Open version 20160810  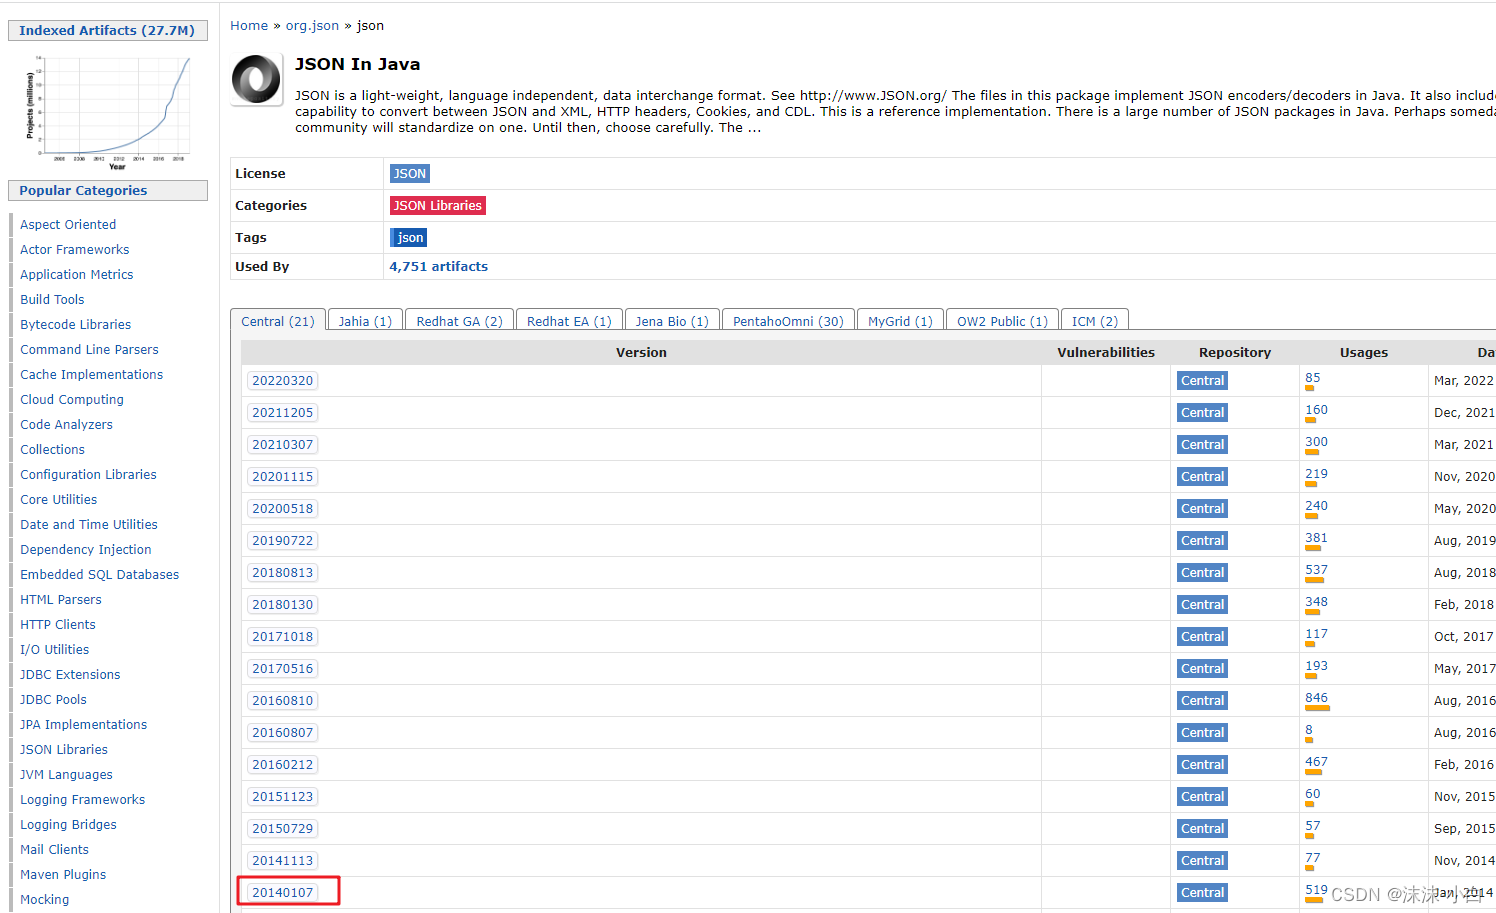point(283,701)
